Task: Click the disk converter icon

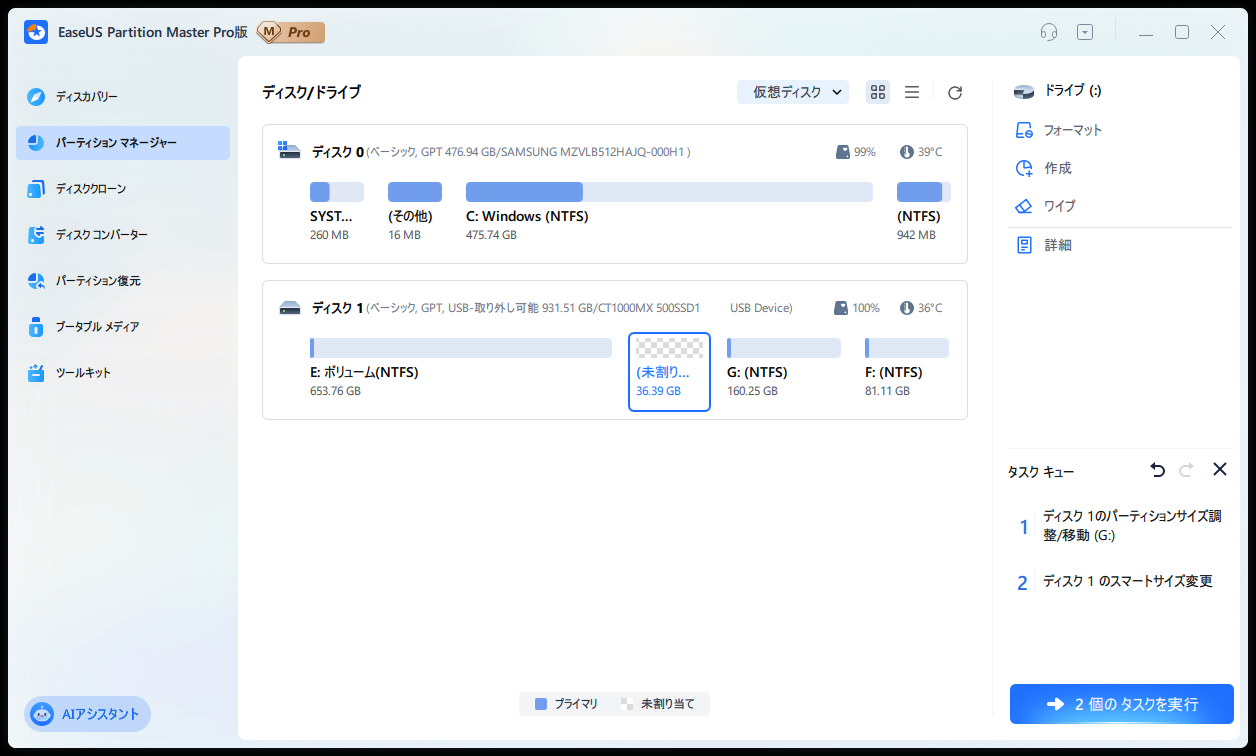Action: coord(37,235)
